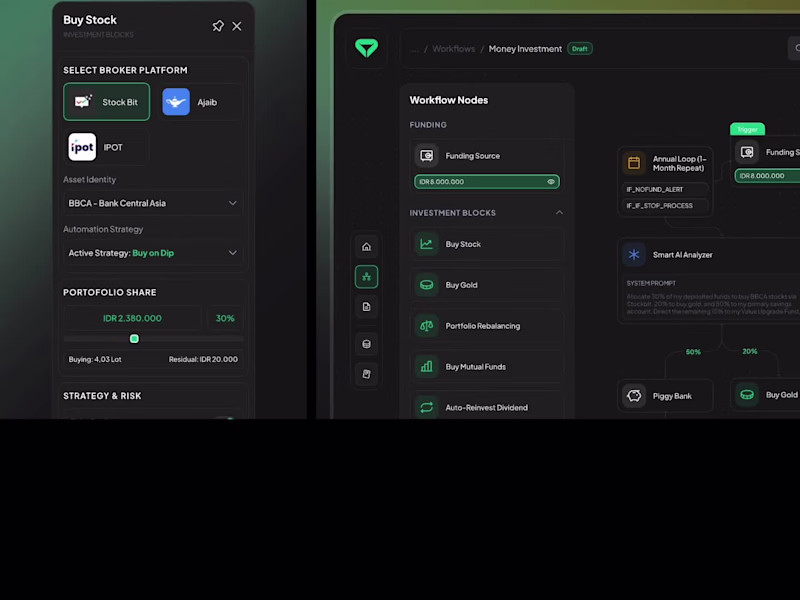Select Auto-Reinvest Dividend block
Viewport: 800px width, 600px height.
click(487, 406)
